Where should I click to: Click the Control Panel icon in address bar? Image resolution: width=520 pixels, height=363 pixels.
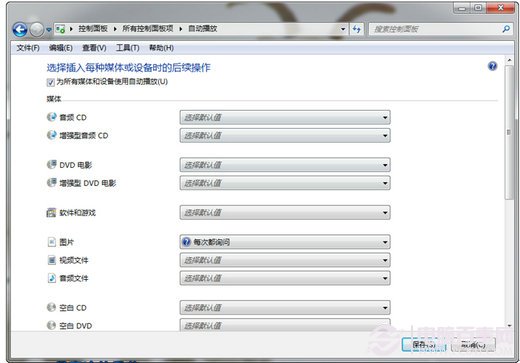tap(60, 29)
